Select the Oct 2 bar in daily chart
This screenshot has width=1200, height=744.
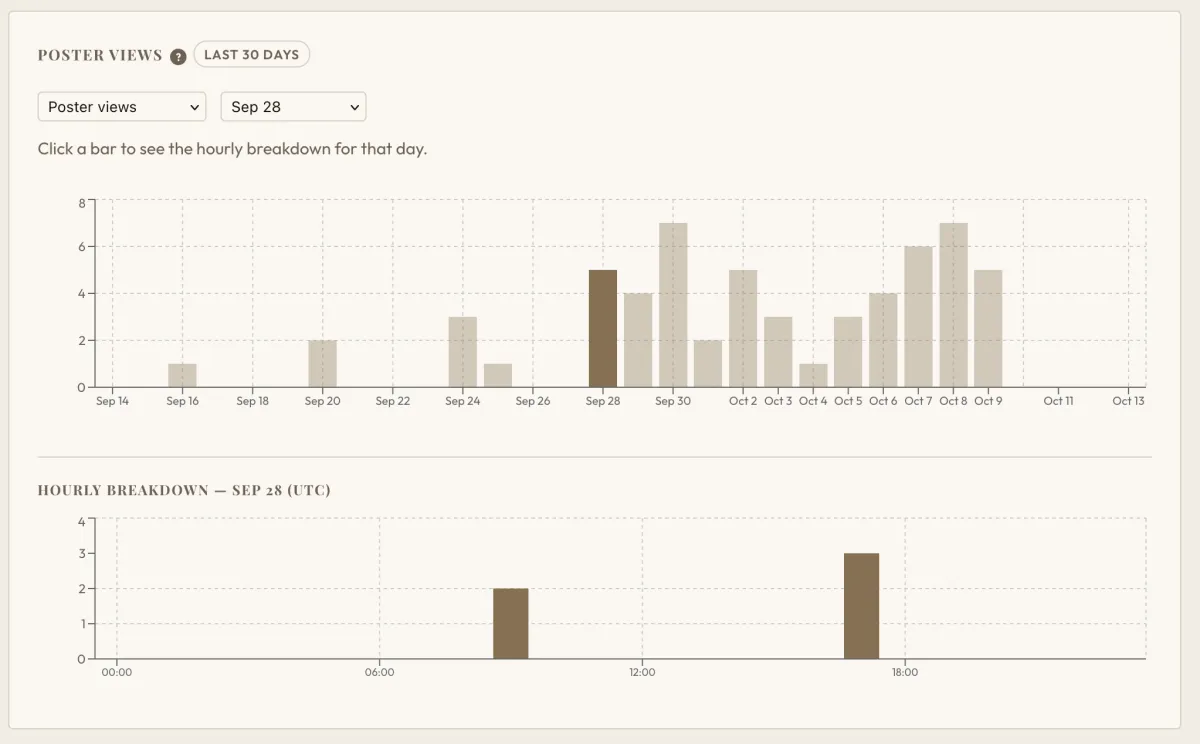(x=743, y=328)
